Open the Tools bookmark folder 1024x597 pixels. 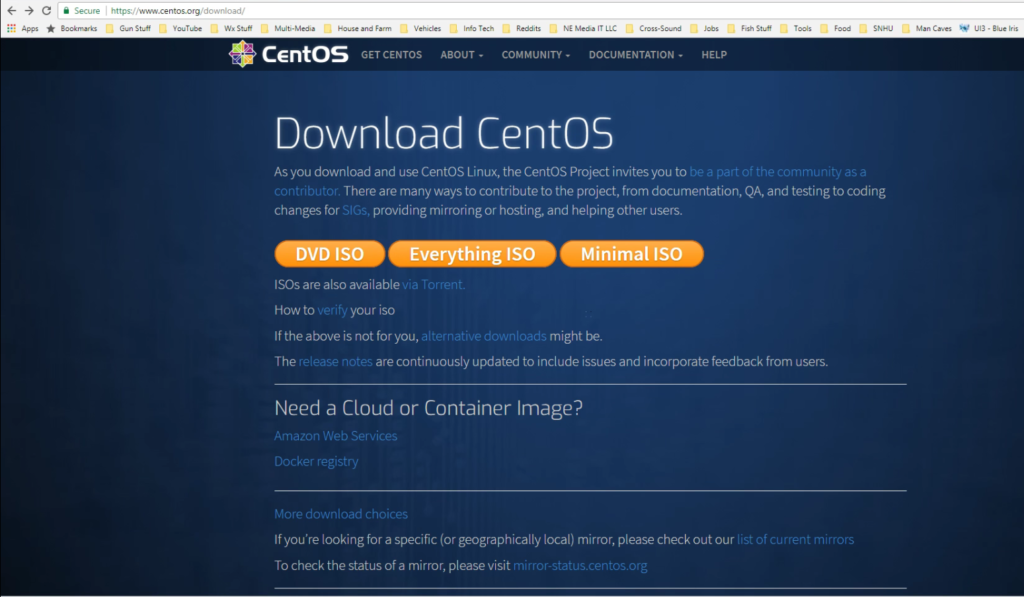tap(796, 28)
